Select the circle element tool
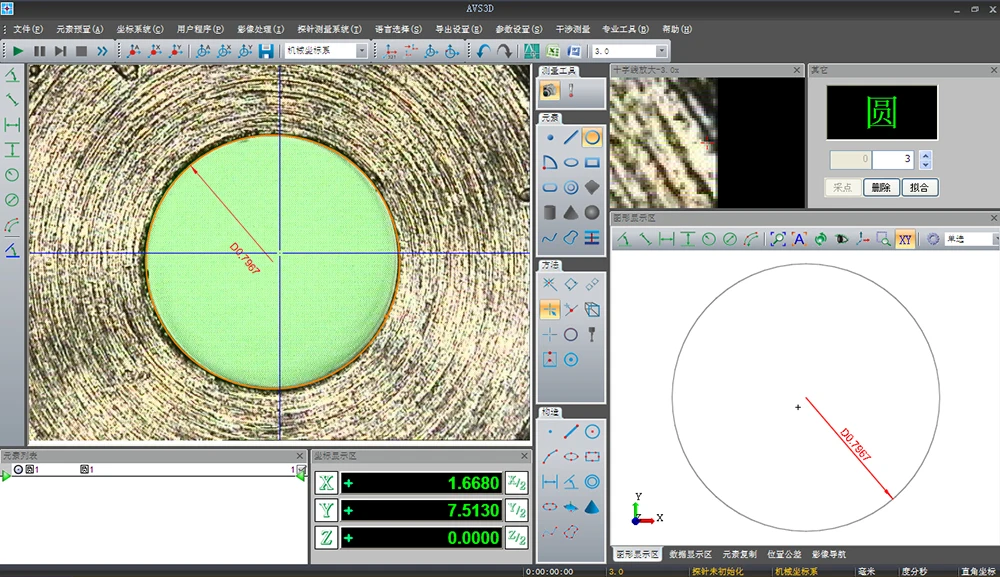 click(592, 137)
